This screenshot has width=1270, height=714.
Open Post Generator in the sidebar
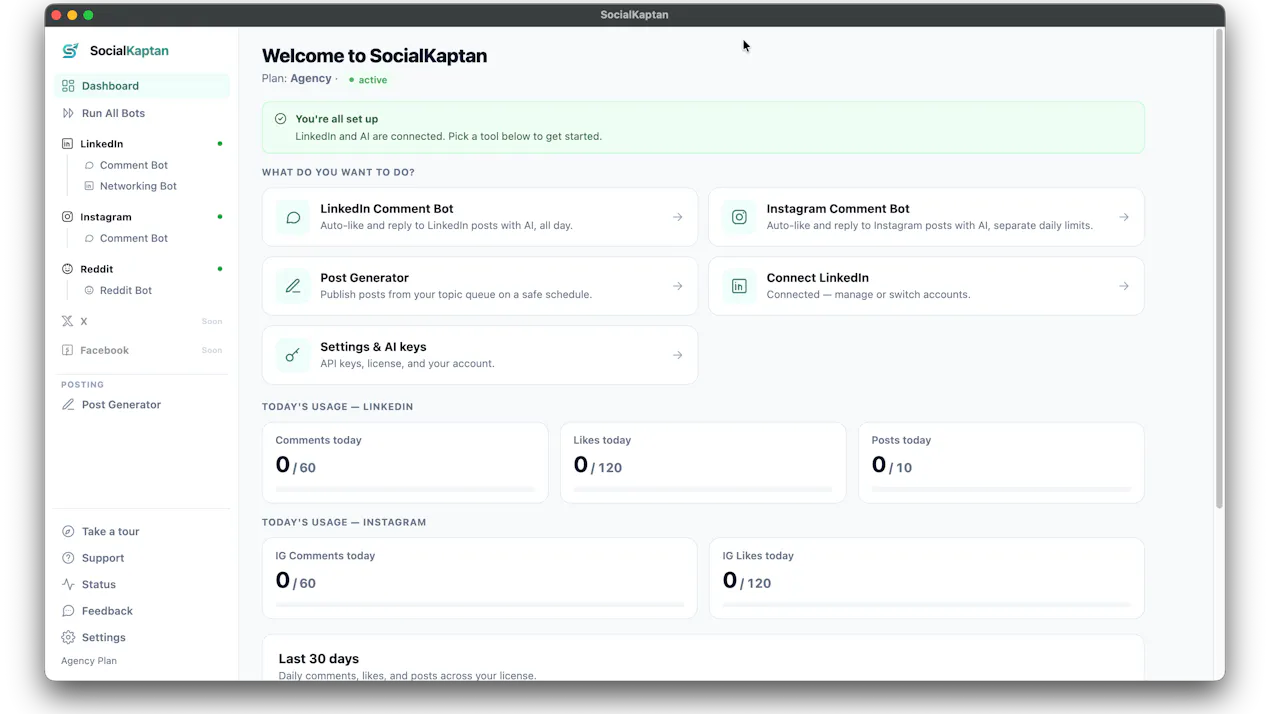click(142, 405)
